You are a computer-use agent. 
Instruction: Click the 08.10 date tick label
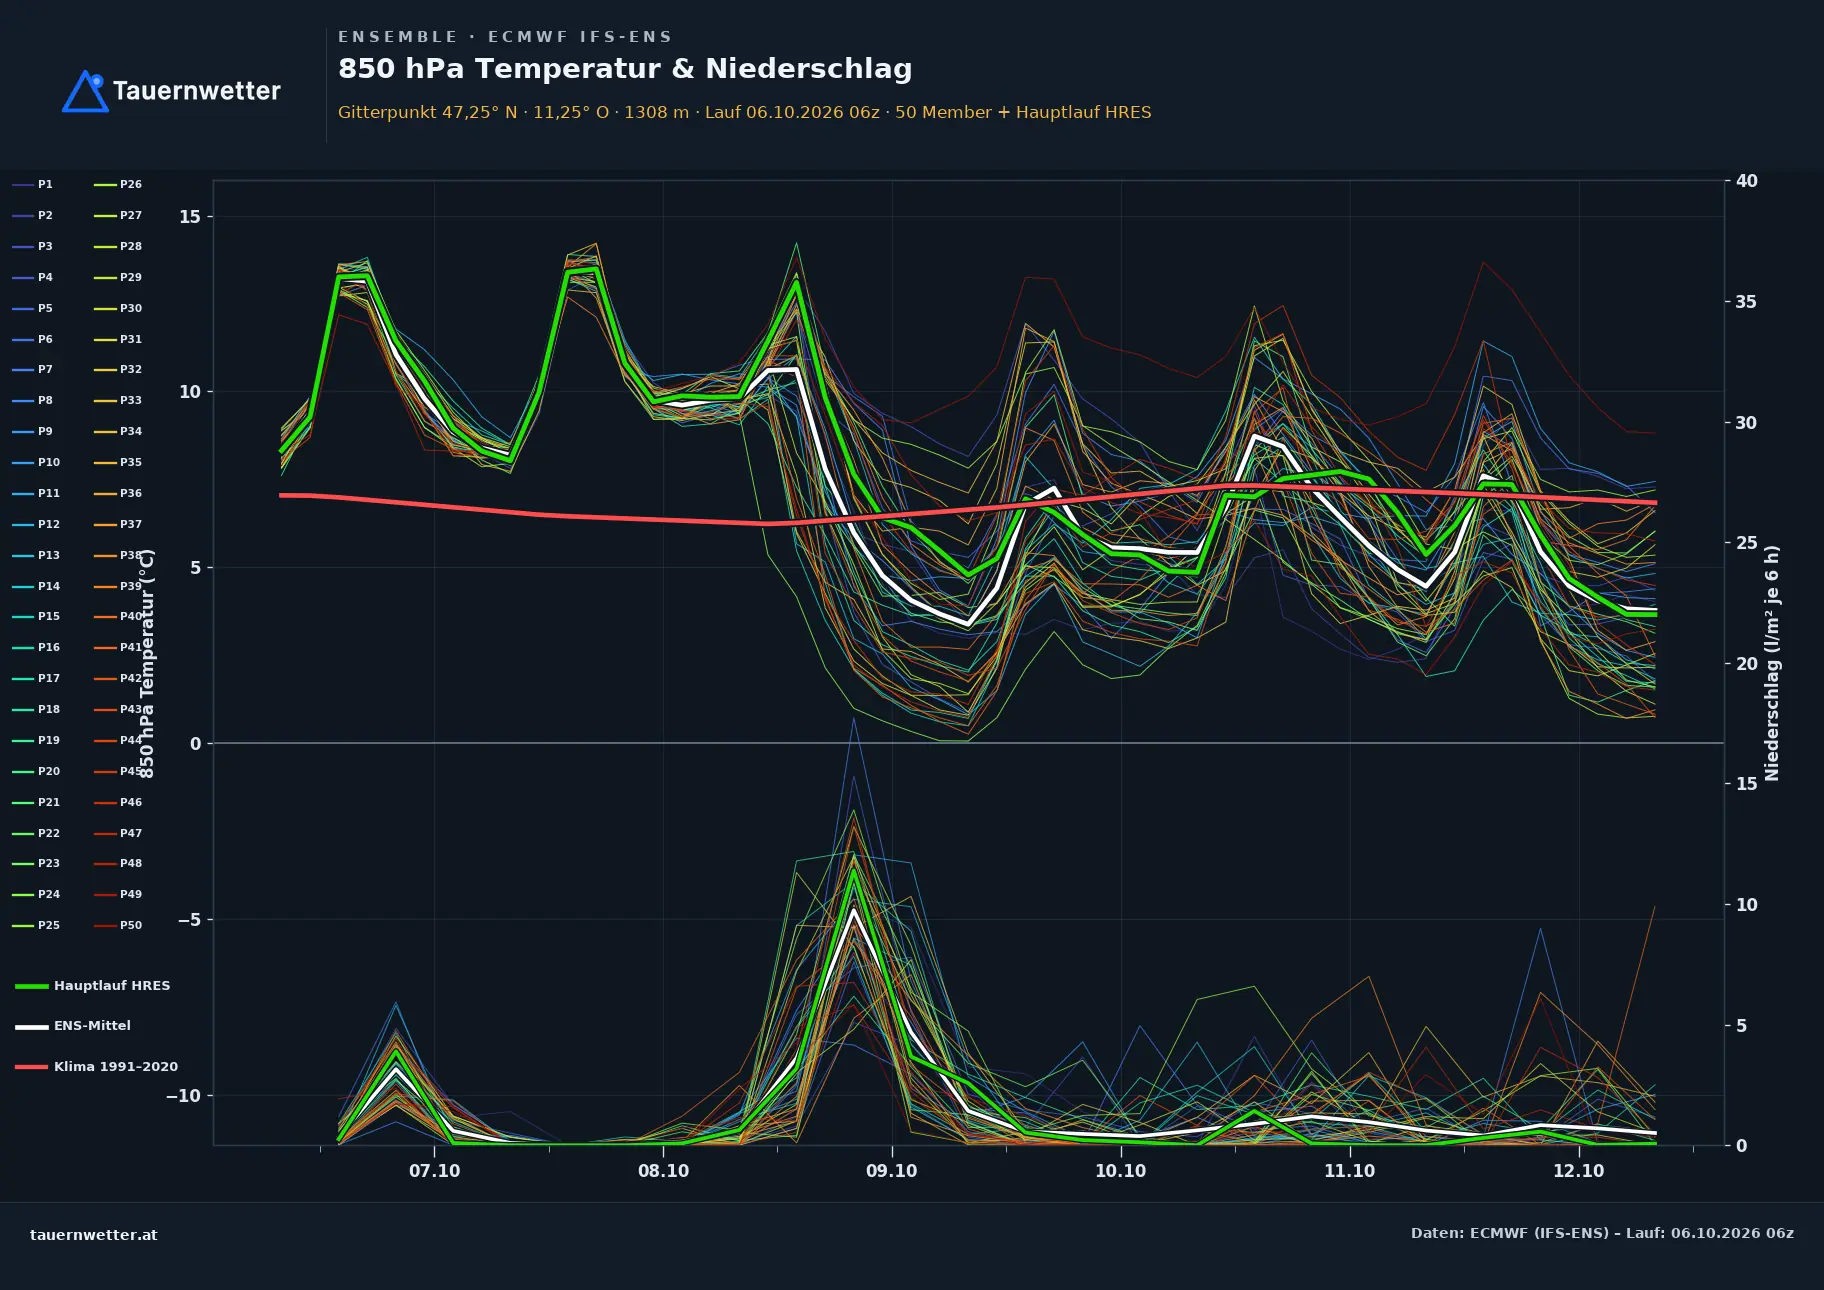tap(663, 1171)
